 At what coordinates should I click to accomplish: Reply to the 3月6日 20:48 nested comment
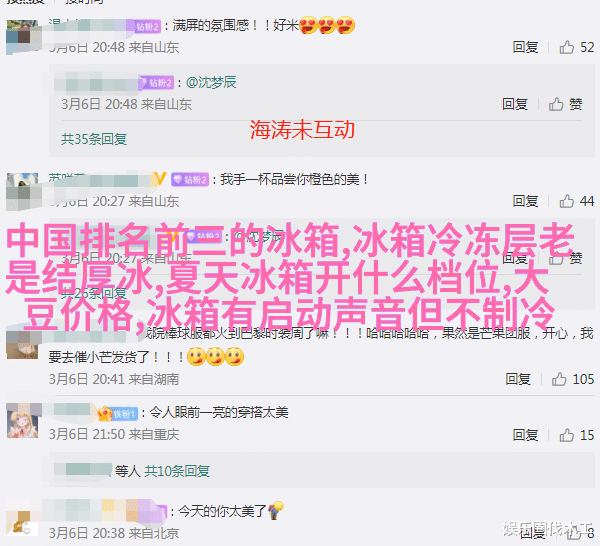(x=515, y=104)
